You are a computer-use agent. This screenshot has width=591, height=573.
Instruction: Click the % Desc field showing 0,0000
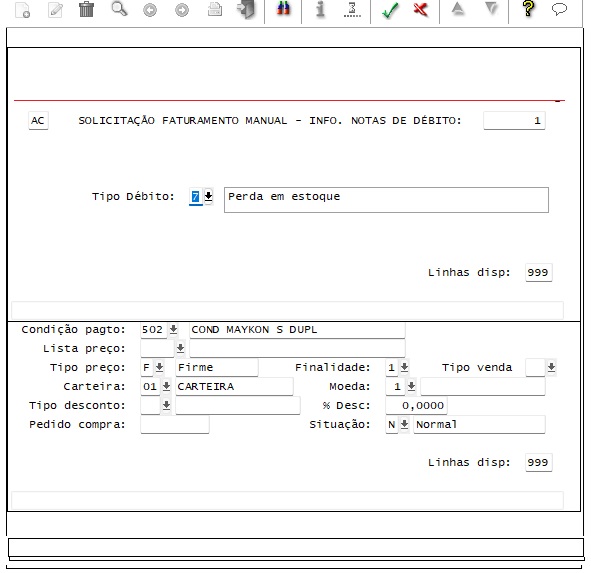[x=416, y=406]
